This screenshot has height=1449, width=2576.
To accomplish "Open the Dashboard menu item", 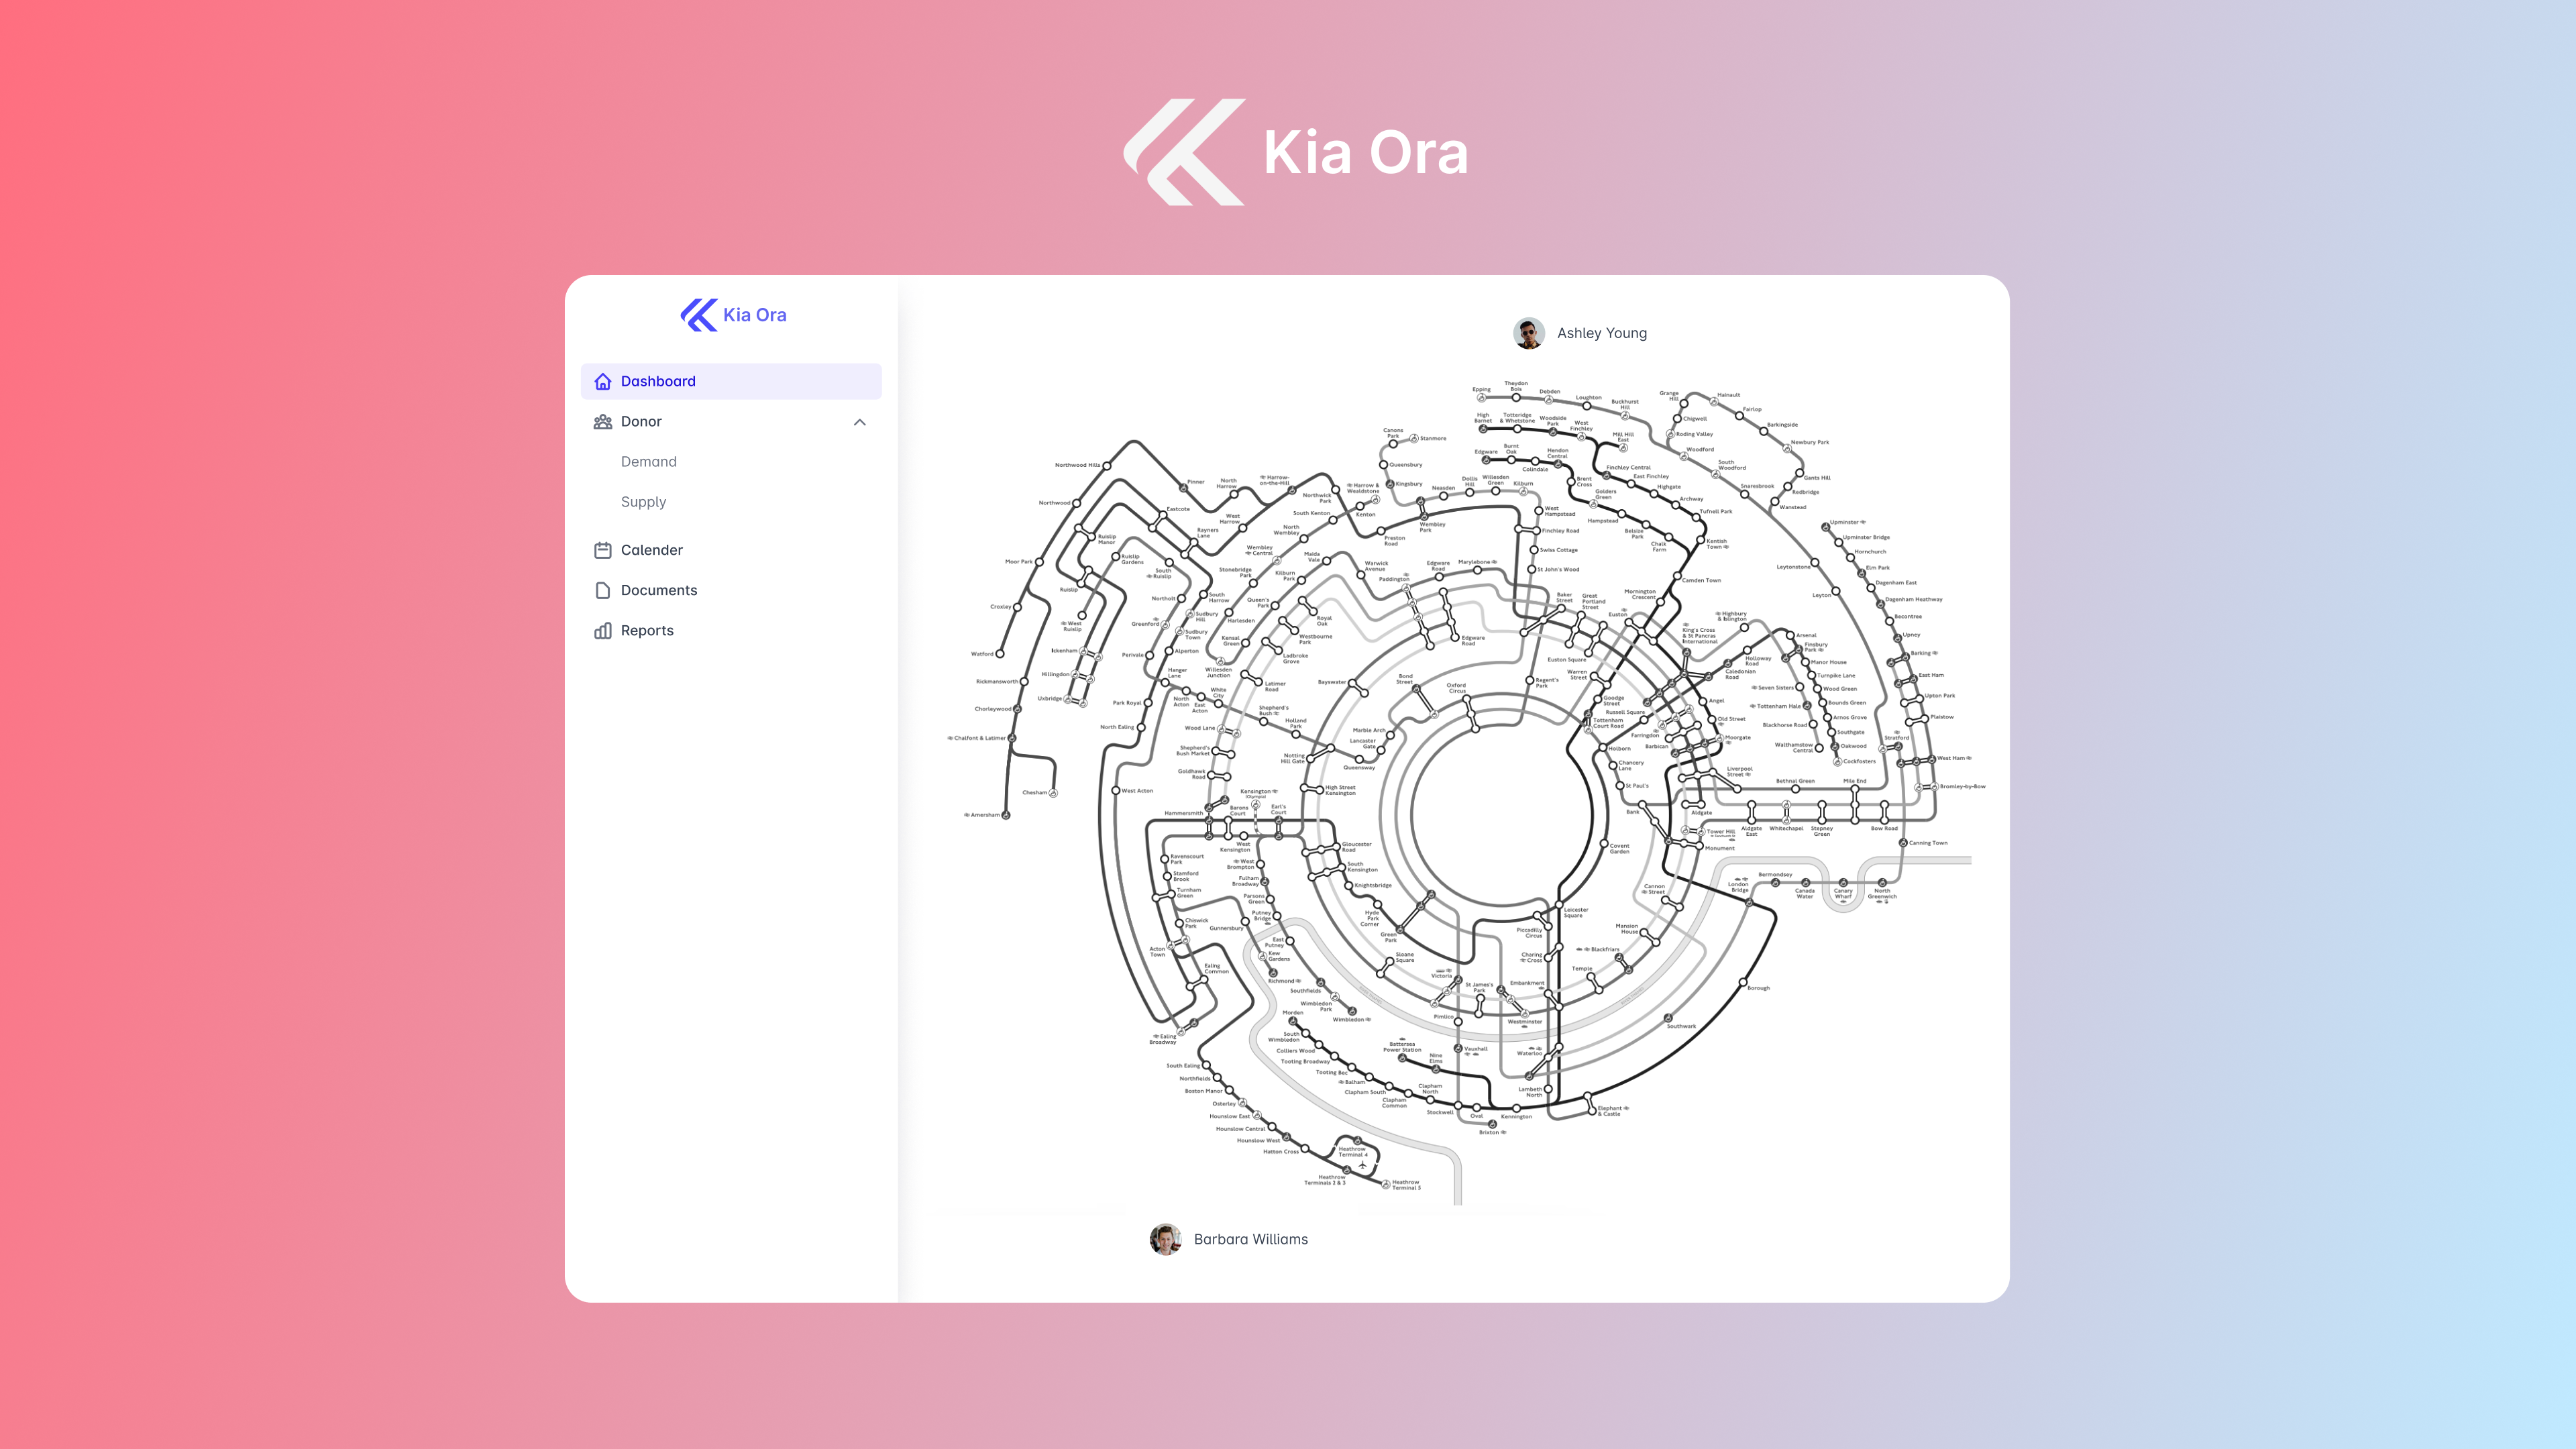I will pyautogui.click(x=658, y=381).
